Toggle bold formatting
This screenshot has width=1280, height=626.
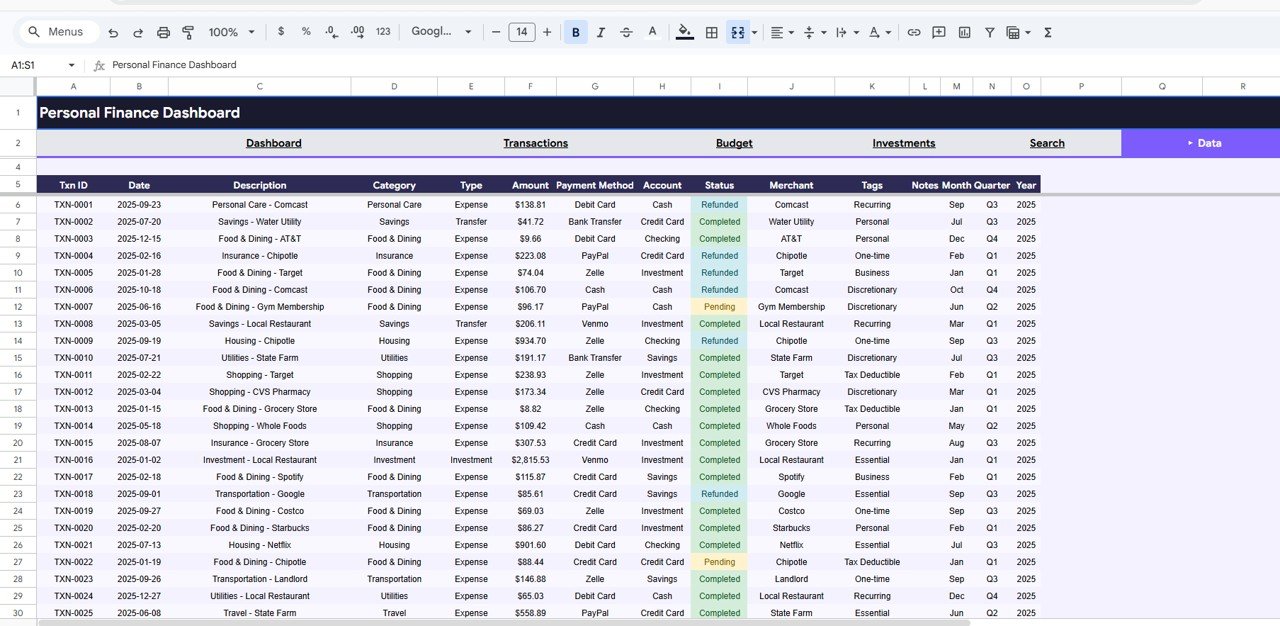pyautogui.click(x=575, y=32)
